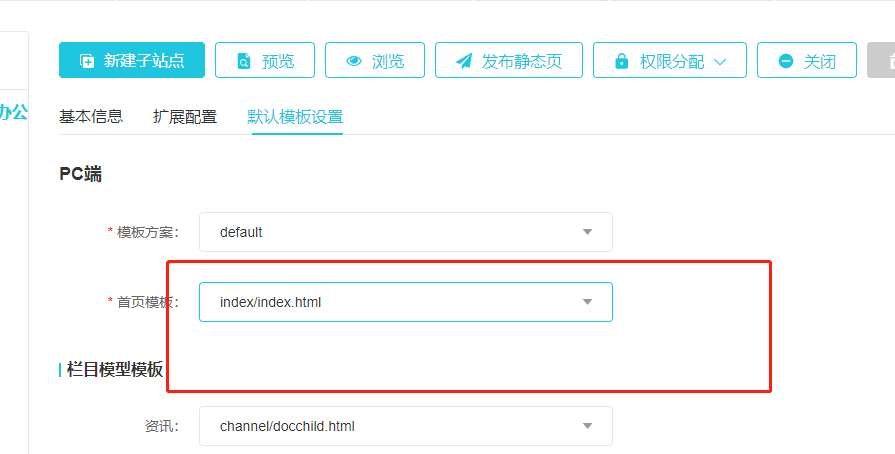Click the preview document icon beside 预览

244,61
